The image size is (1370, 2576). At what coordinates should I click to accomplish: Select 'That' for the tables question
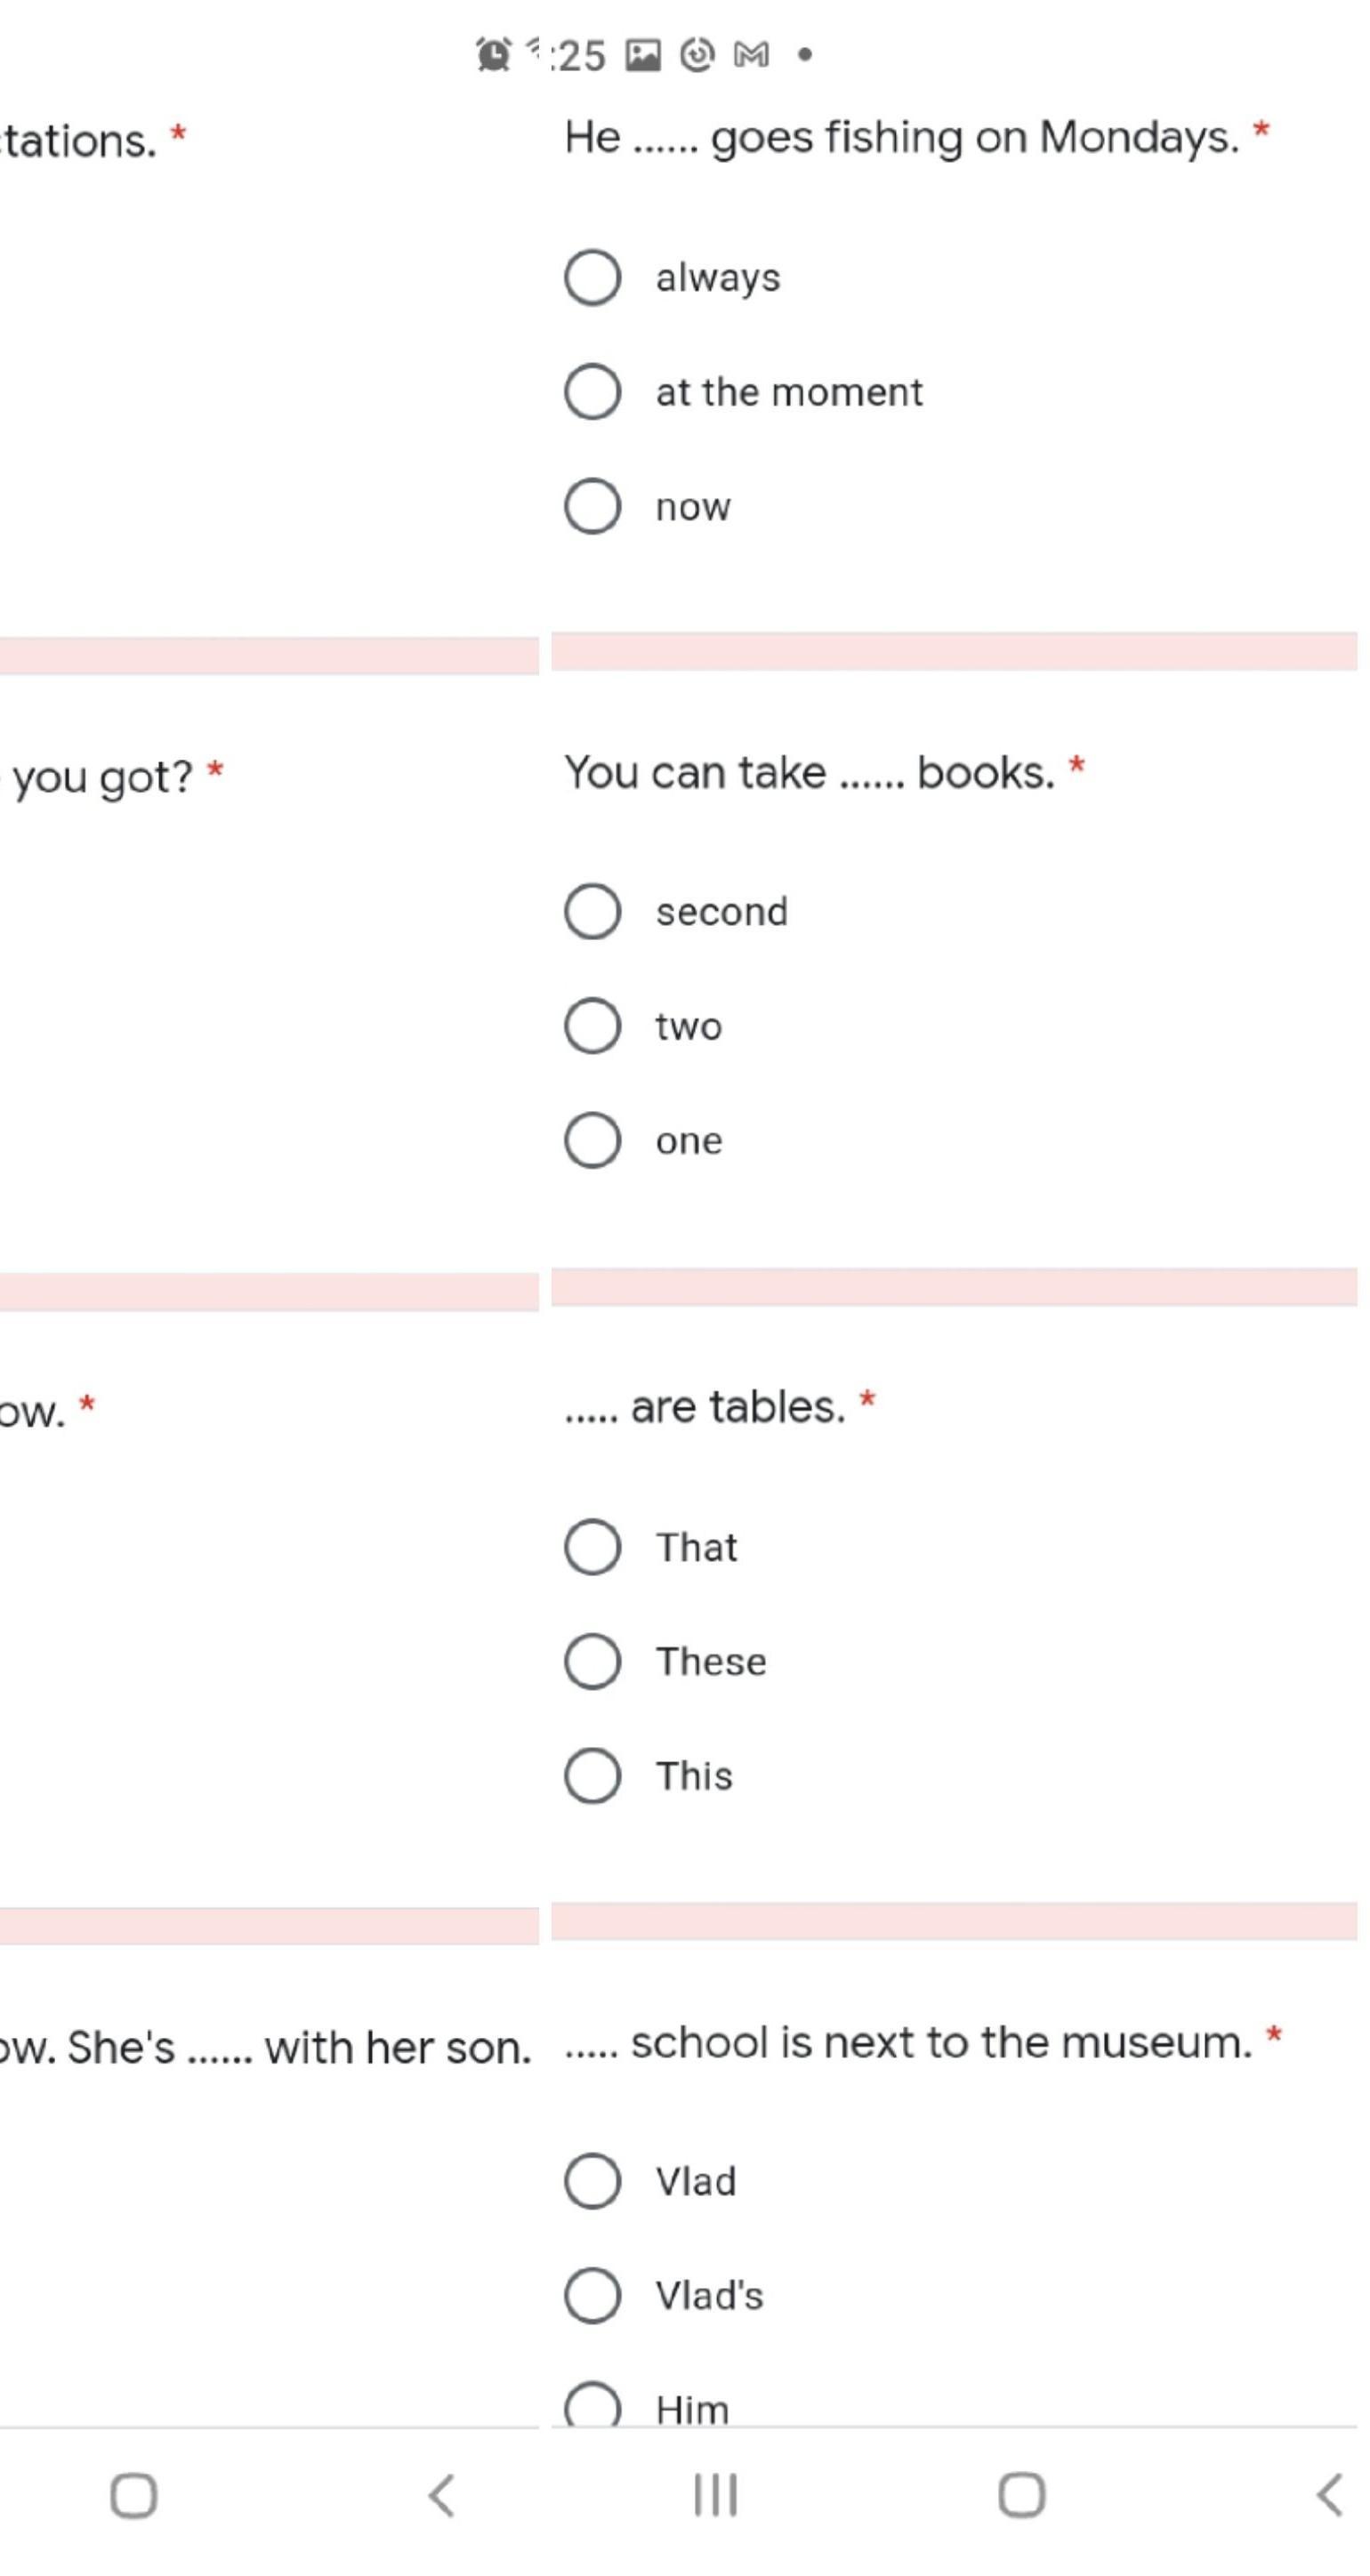point(593,1547)
